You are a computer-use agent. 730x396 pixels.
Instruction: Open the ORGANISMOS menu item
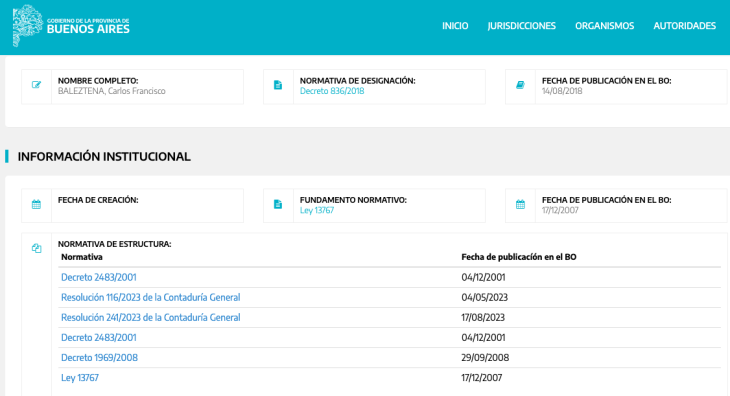[x=604, y=26]
